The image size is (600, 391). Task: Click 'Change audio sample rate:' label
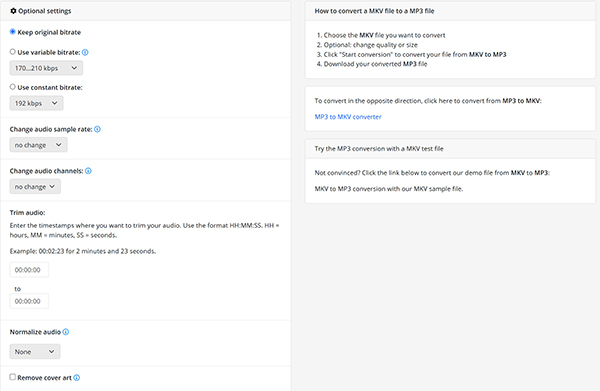[x=51, y=129]
